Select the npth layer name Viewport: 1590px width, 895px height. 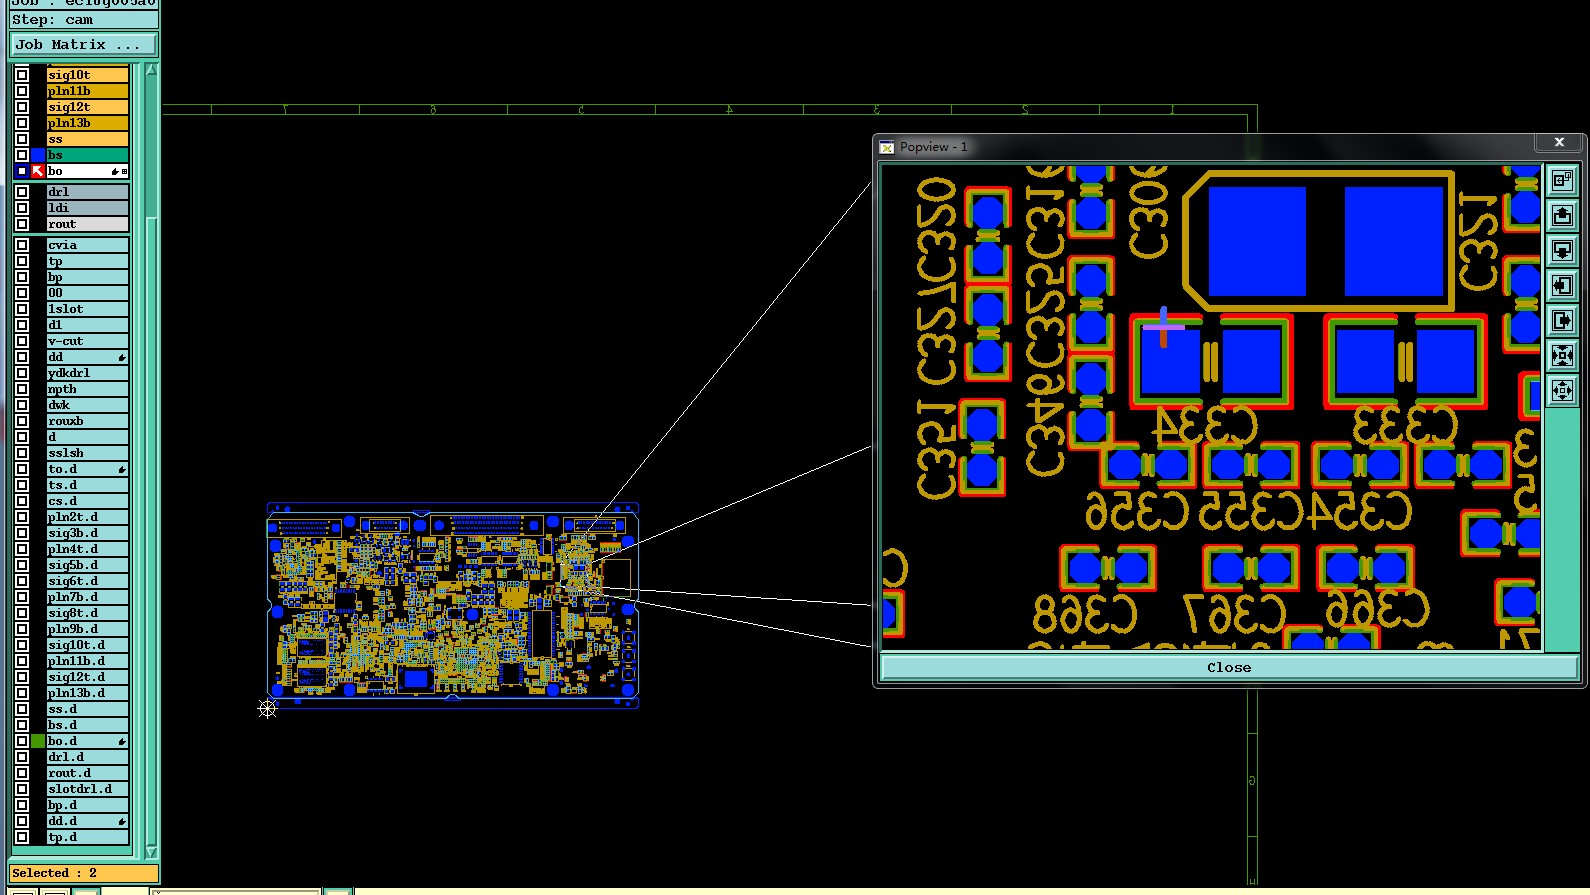(x=87, y=389)
